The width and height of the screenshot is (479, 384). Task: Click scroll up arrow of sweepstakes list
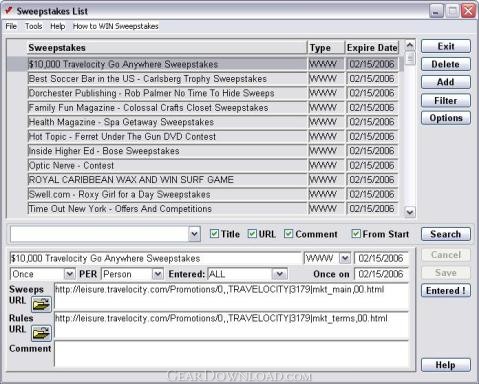pyautogui.click(x=410, y=45)
